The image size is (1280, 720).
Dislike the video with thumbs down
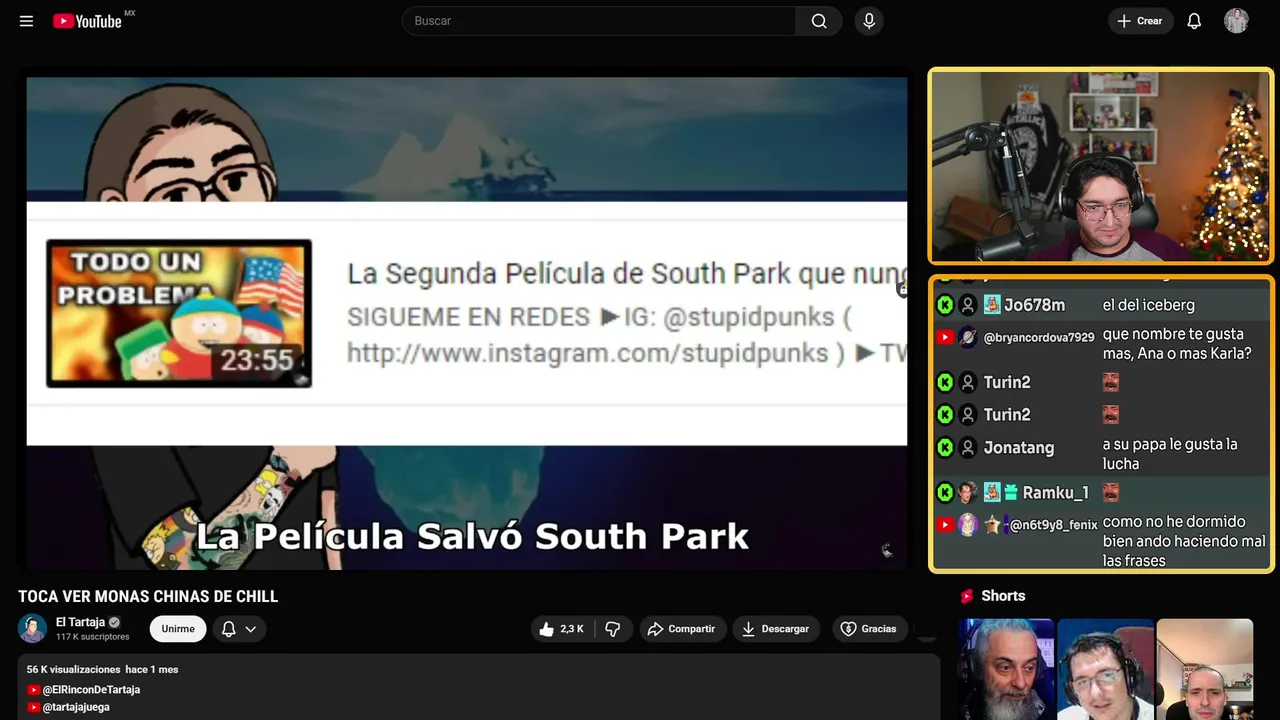[x=613, y=629]
